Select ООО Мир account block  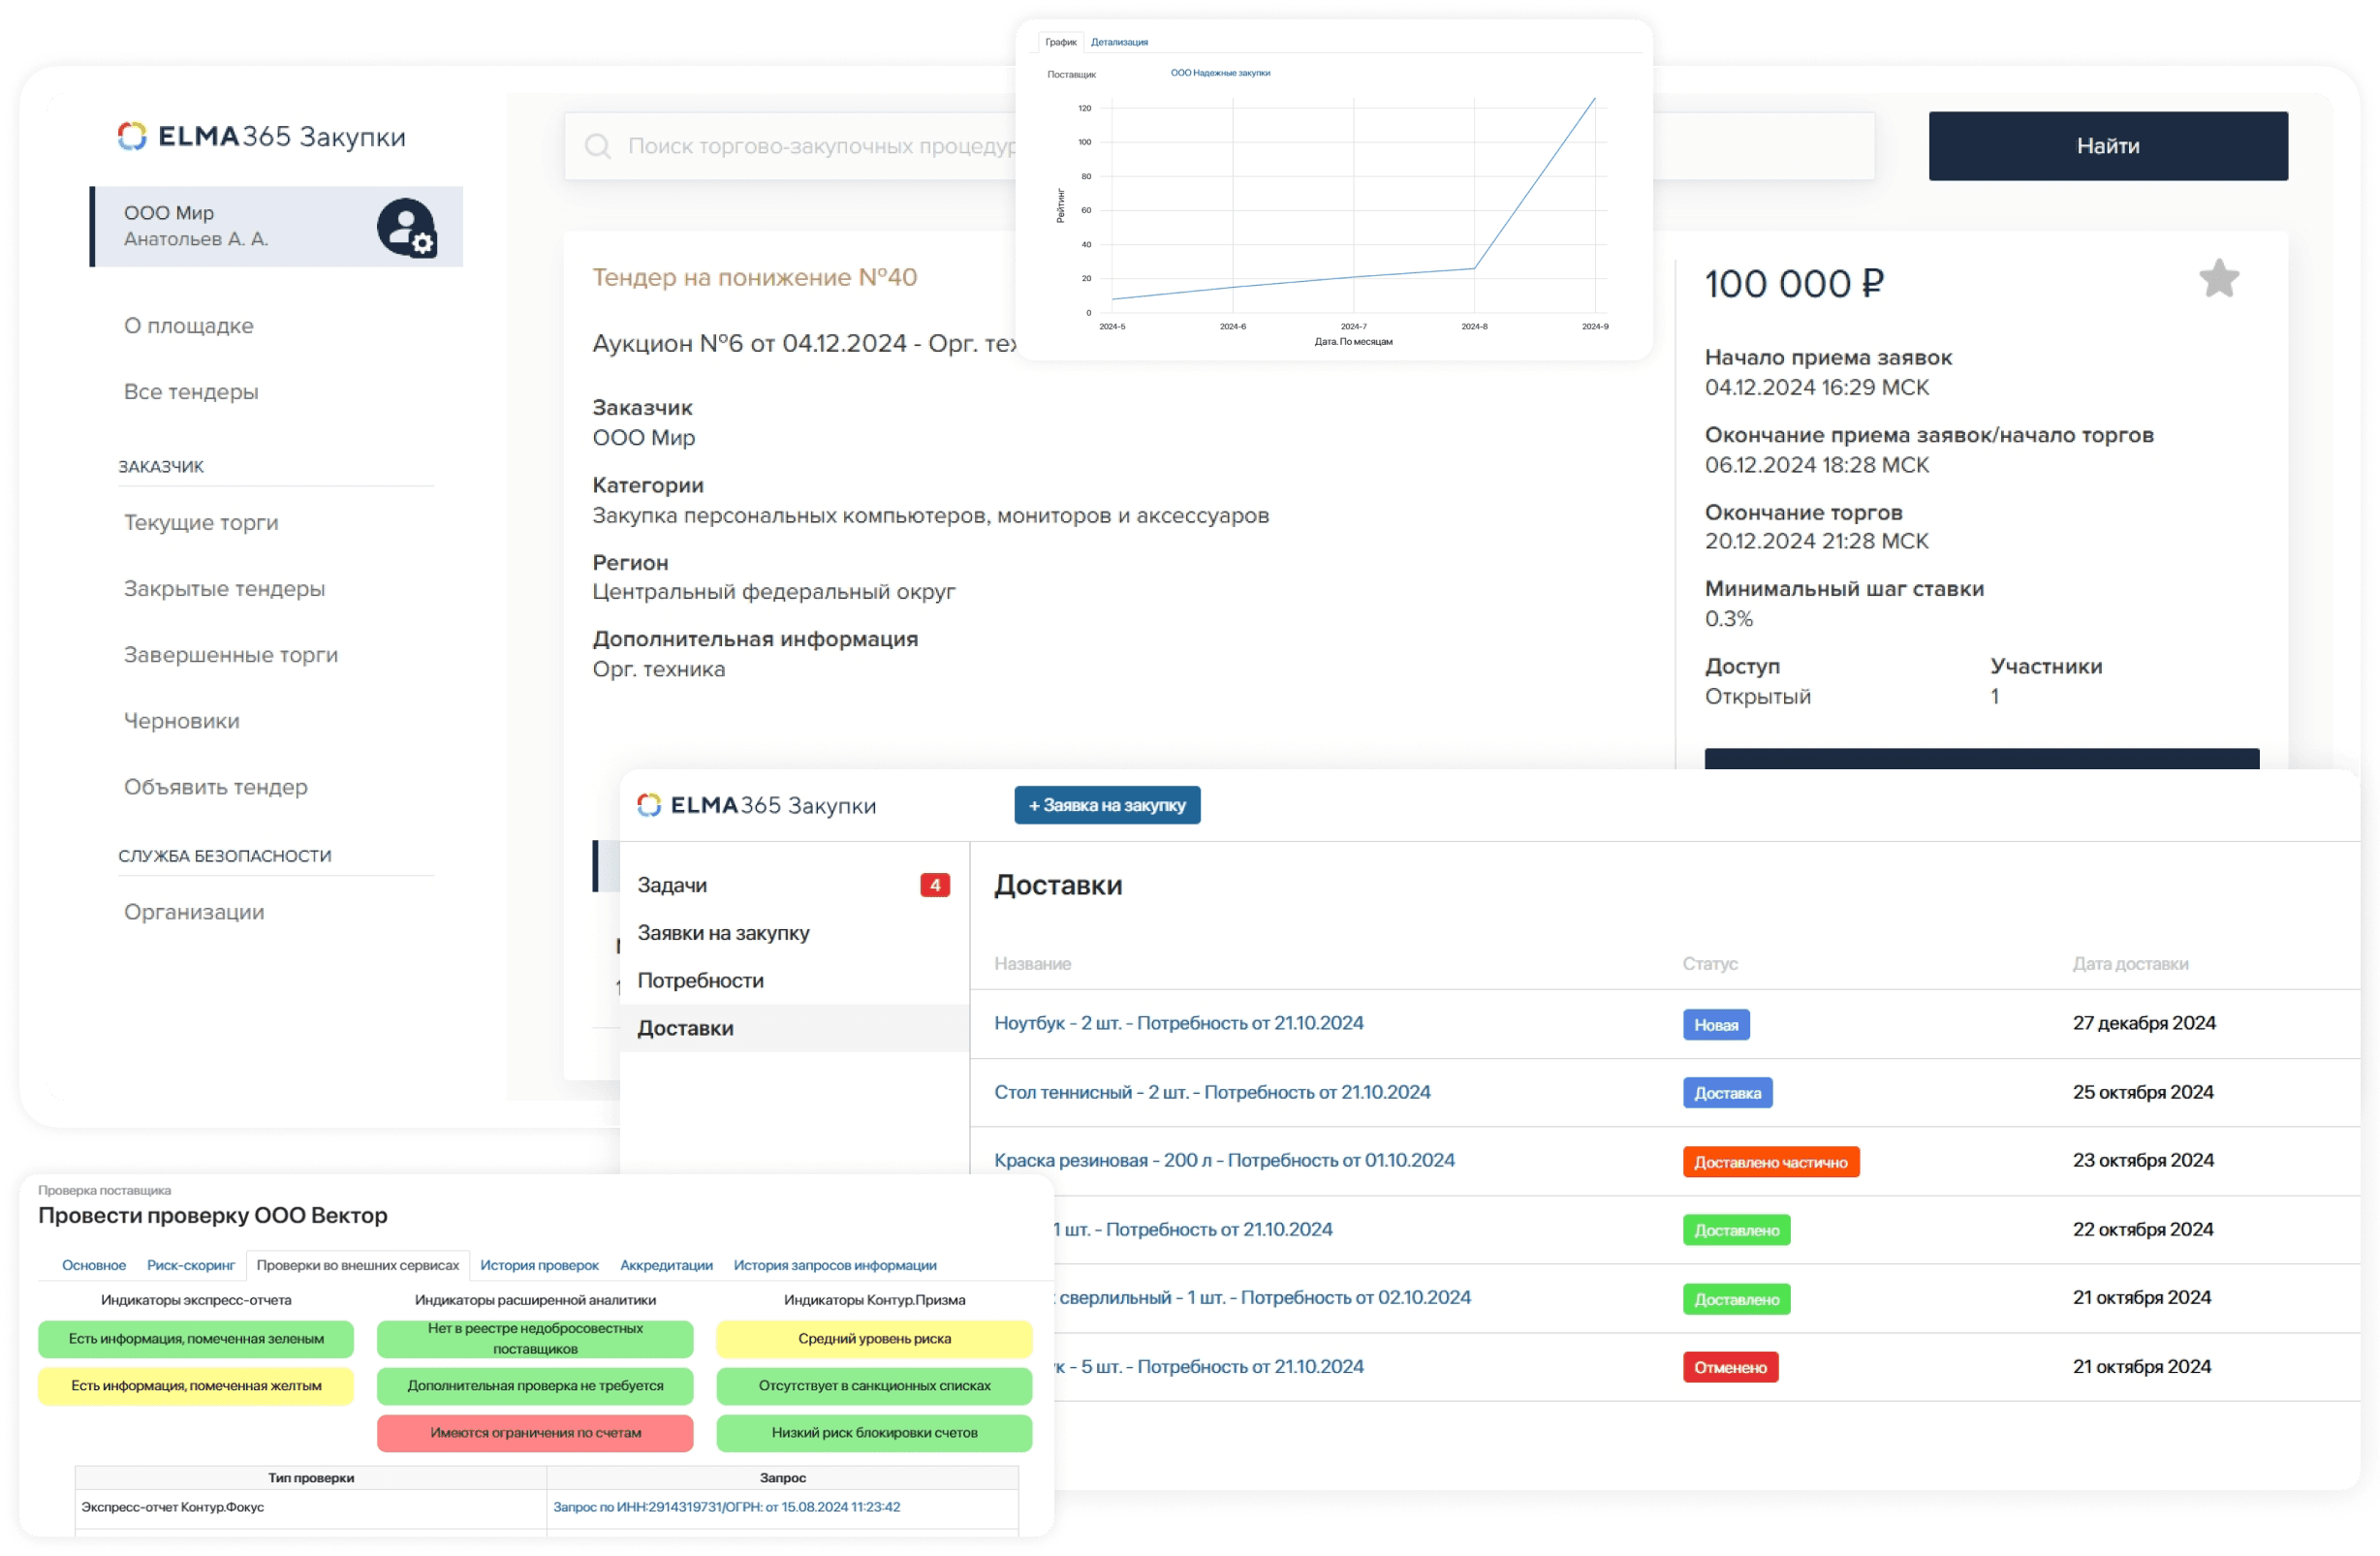click(276, 226)
